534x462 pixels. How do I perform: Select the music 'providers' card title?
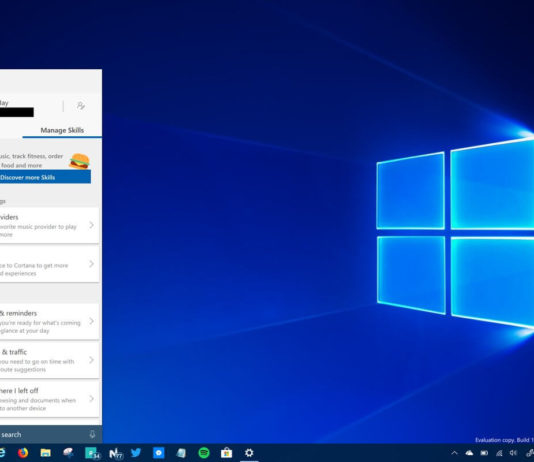[9, 217]
